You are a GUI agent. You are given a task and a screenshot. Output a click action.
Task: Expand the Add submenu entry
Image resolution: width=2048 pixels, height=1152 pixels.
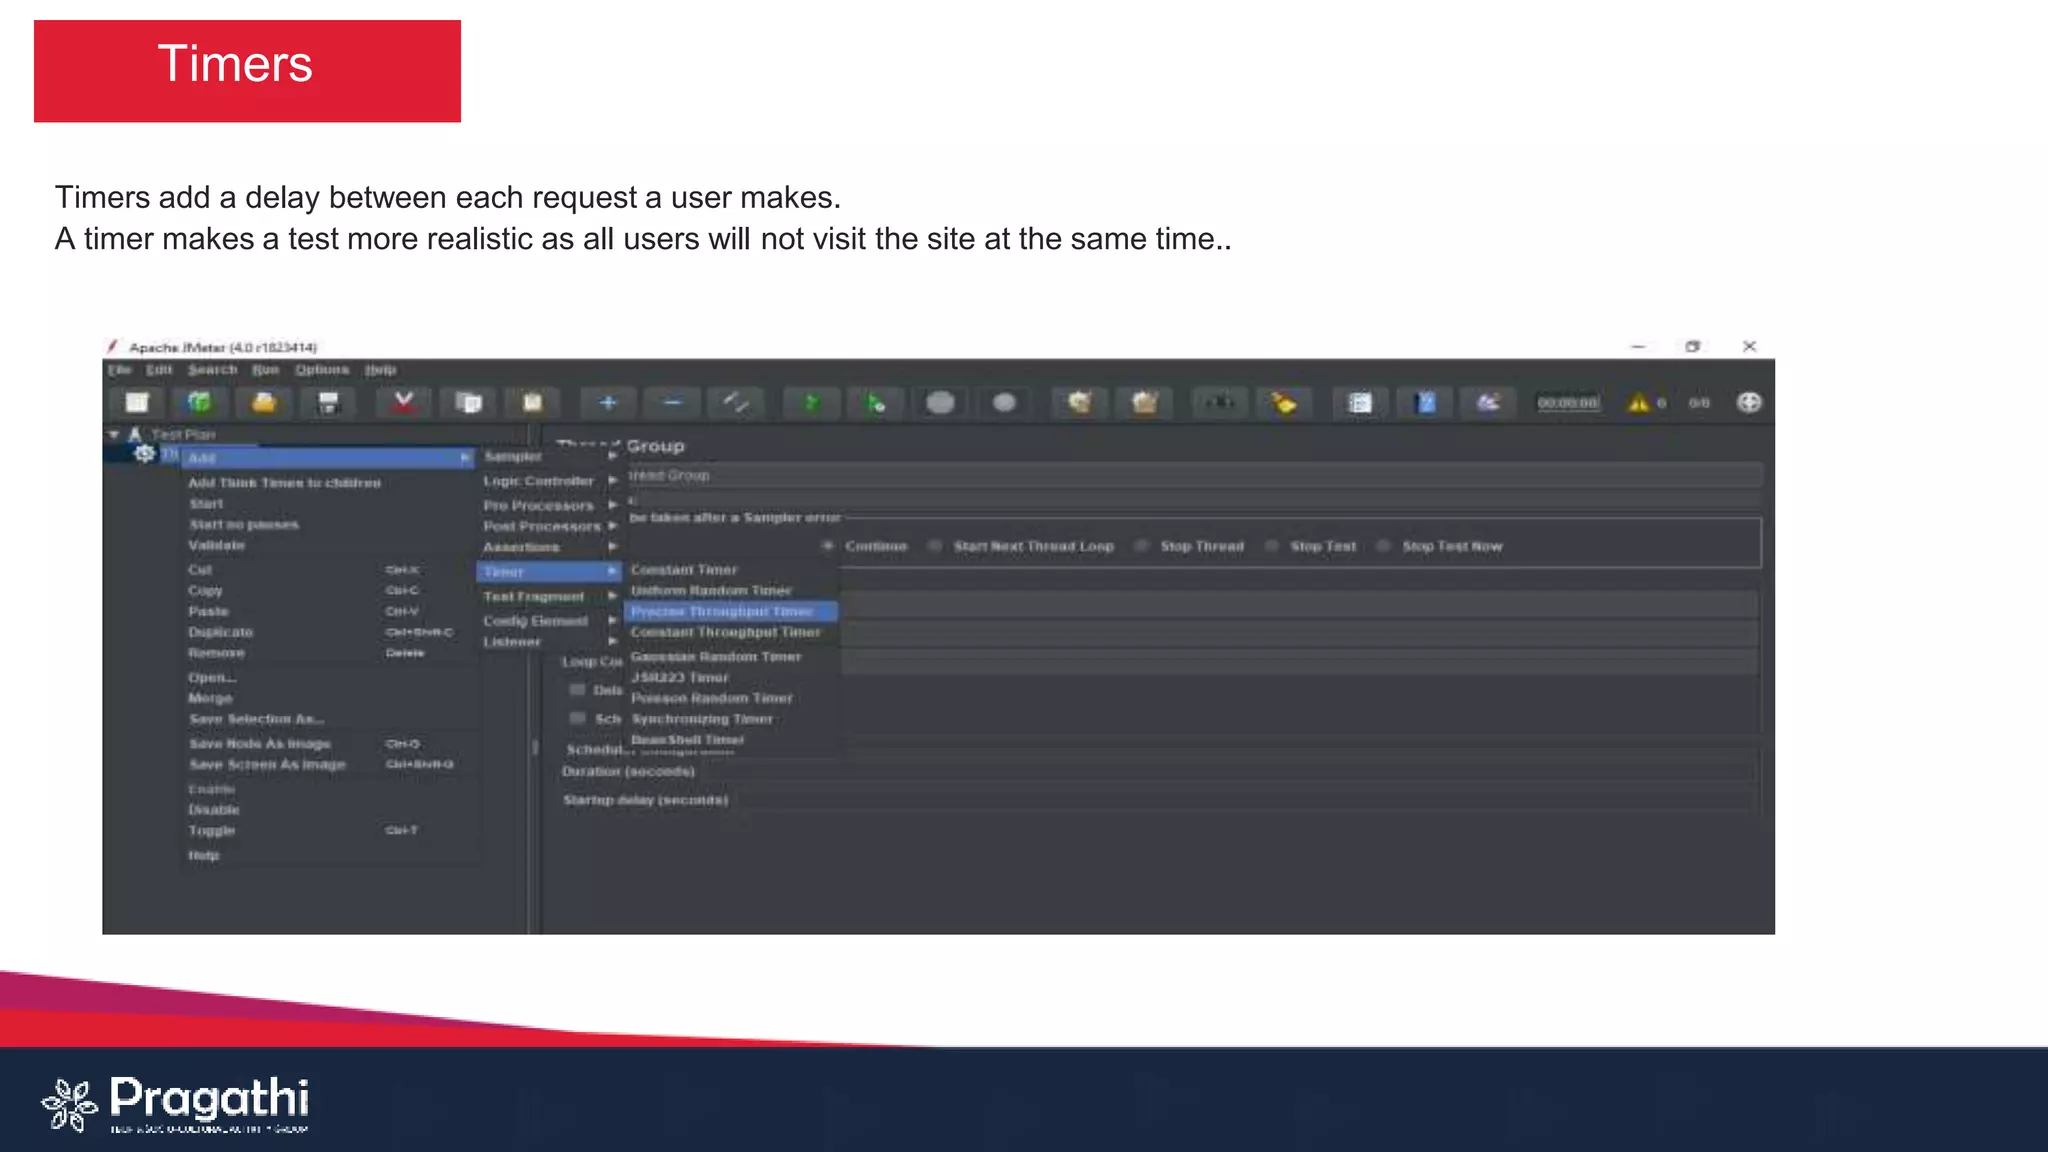tap(328, 458)
